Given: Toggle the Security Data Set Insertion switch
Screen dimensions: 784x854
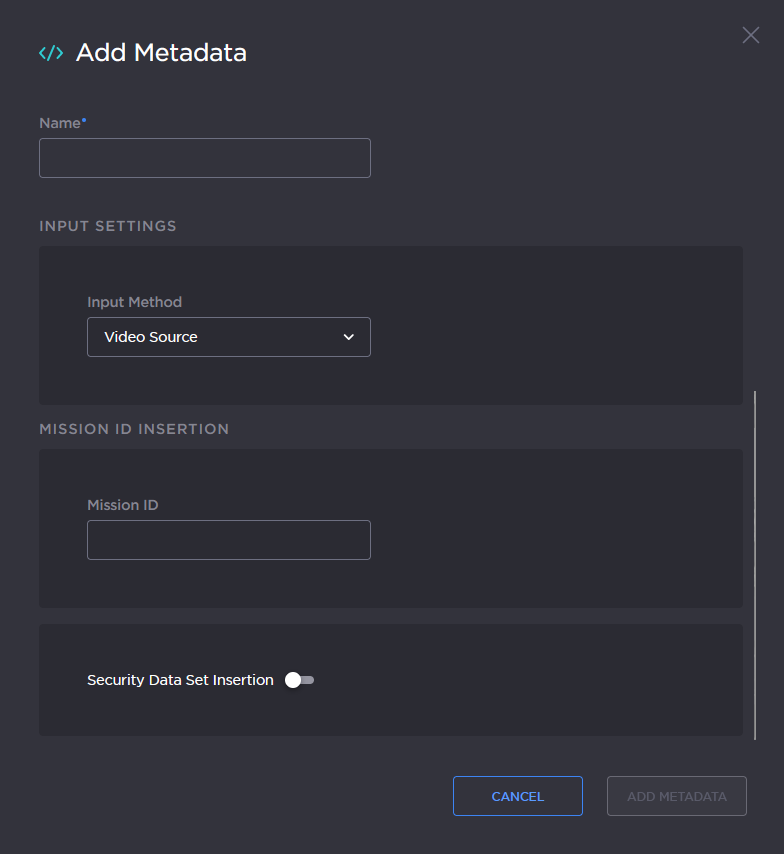Looking at the screenshot, I should [x=298, y=680].
